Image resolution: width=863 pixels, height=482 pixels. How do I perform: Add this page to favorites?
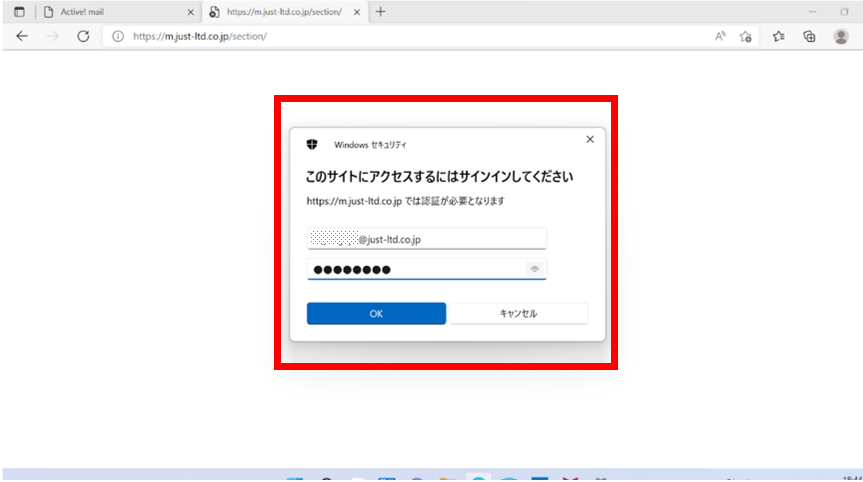745,36
